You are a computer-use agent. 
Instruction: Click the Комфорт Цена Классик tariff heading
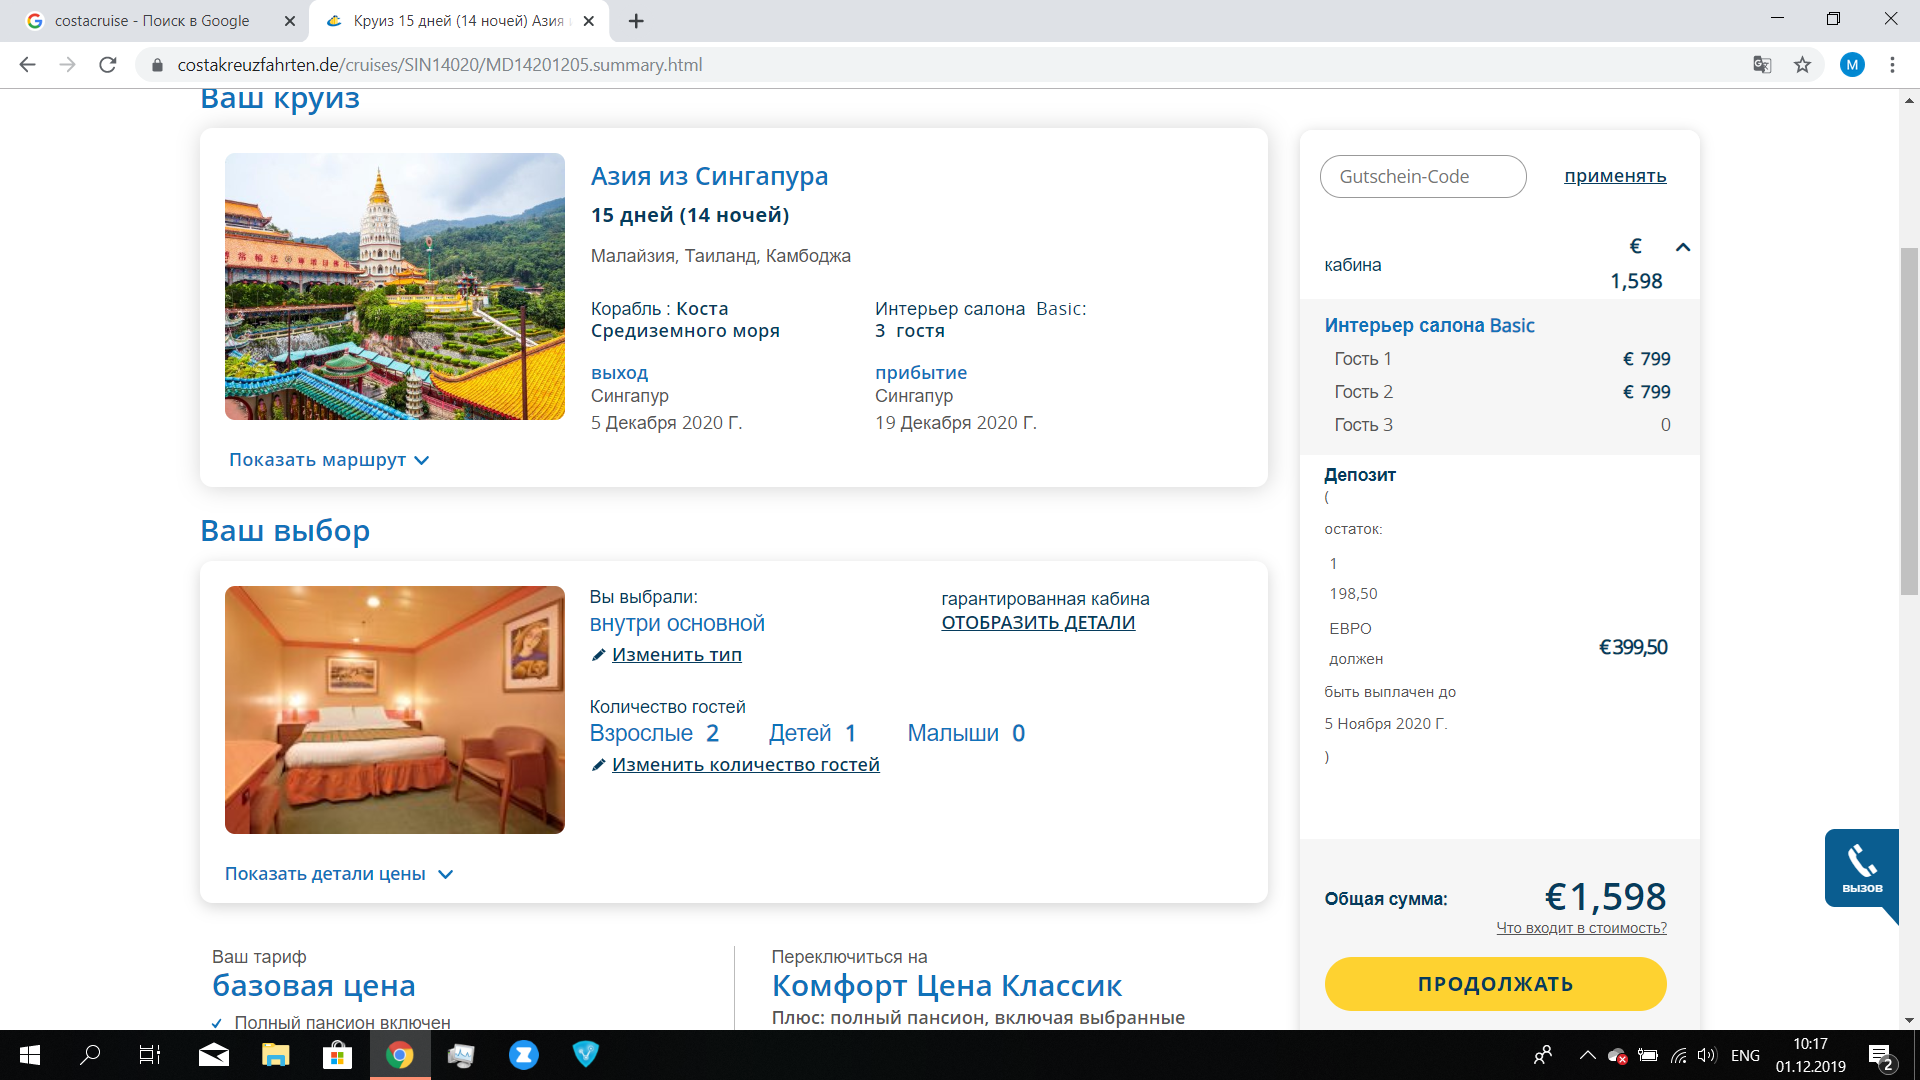(x=947, y=986)
